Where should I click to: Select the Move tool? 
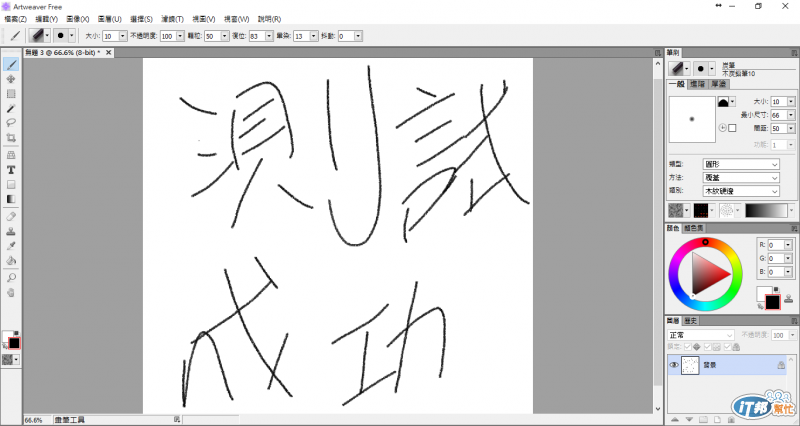coord(11,79)
